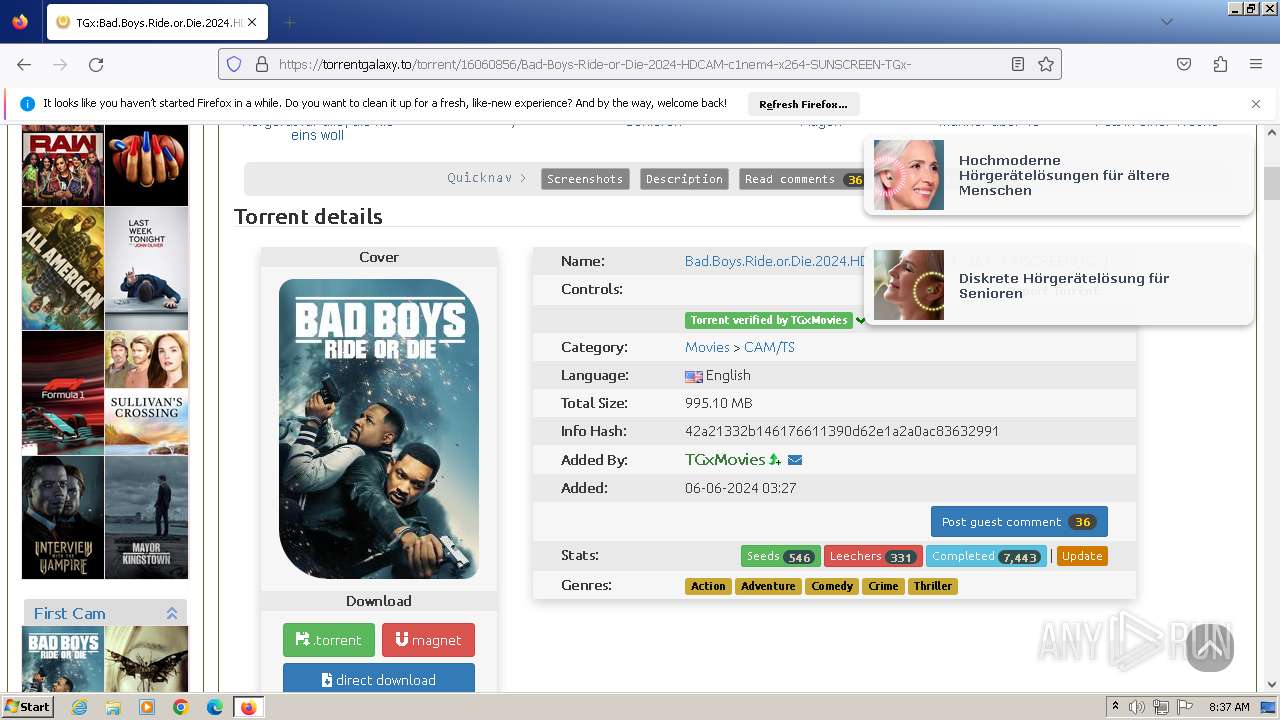Open Sullivan's Crossing sidebar poster

[x=146, y=393]
